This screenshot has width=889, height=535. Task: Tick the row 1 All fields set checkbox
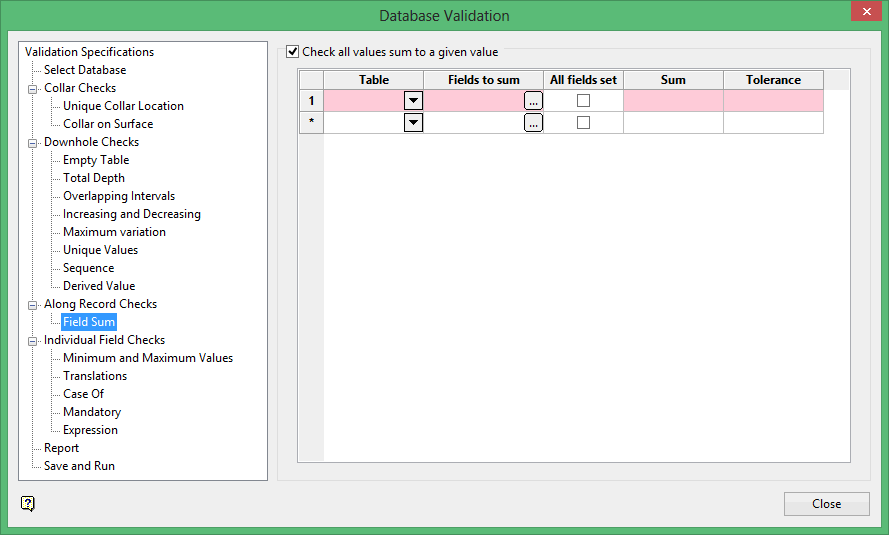point(583,100)
